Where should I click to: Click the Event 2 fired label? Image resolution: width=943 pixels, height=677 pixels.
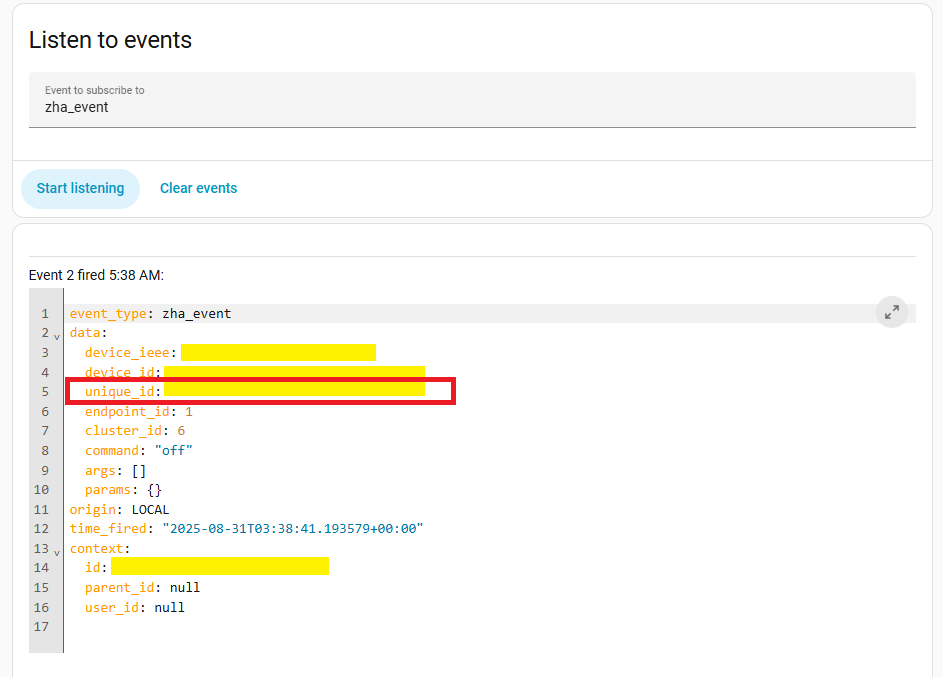96,275
